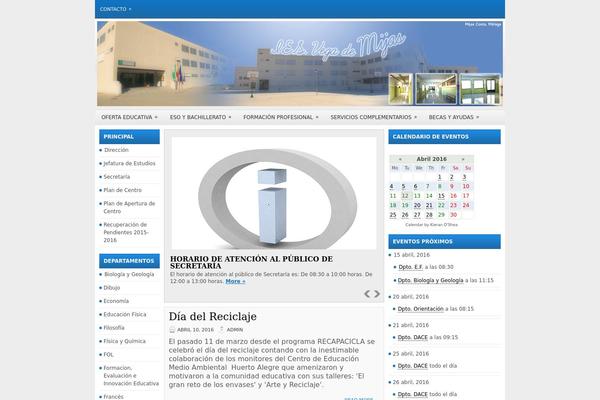Image resolution: width=600 pixels, height=400 pixels.
Task: Select April 15 in the calendar
Action: click(441, 196)
